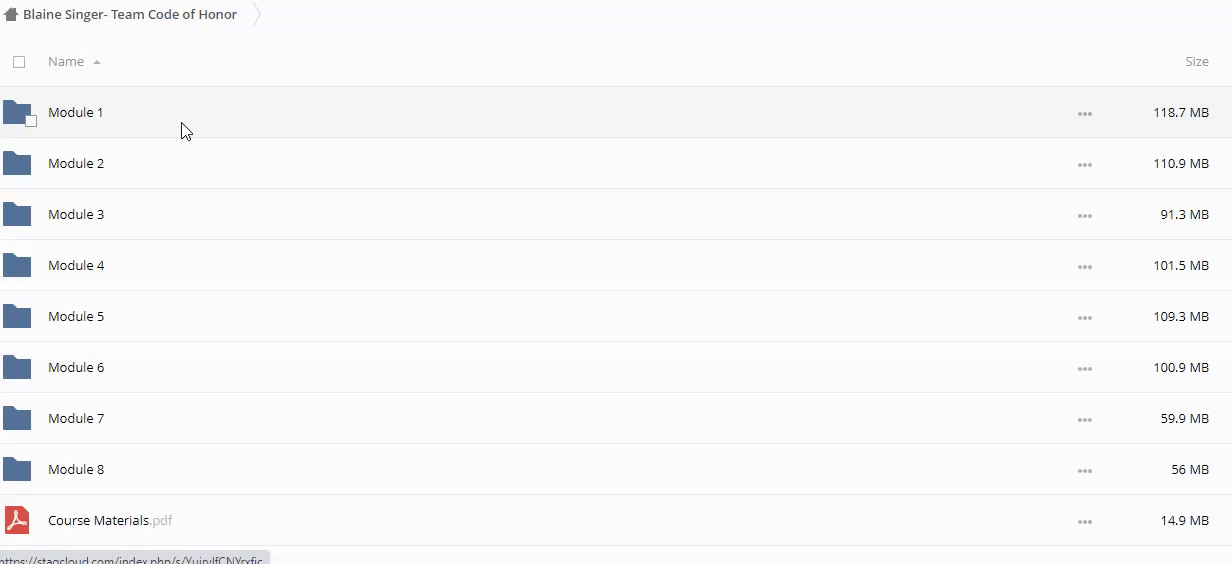Screen dimensions: 1232x564
Task: Check the Module 1 selection checkbox
Action: coord(31,121)
